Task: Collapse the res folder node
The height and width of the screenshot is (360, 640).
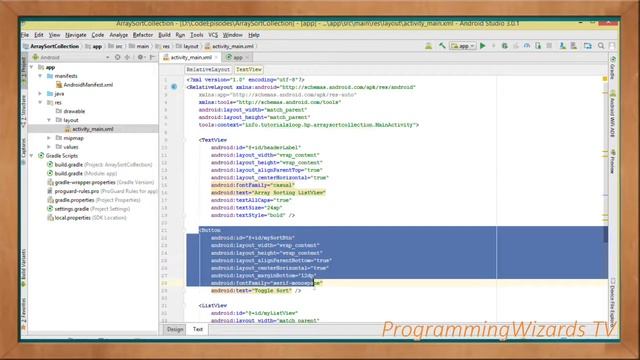Action: point(40,102)
